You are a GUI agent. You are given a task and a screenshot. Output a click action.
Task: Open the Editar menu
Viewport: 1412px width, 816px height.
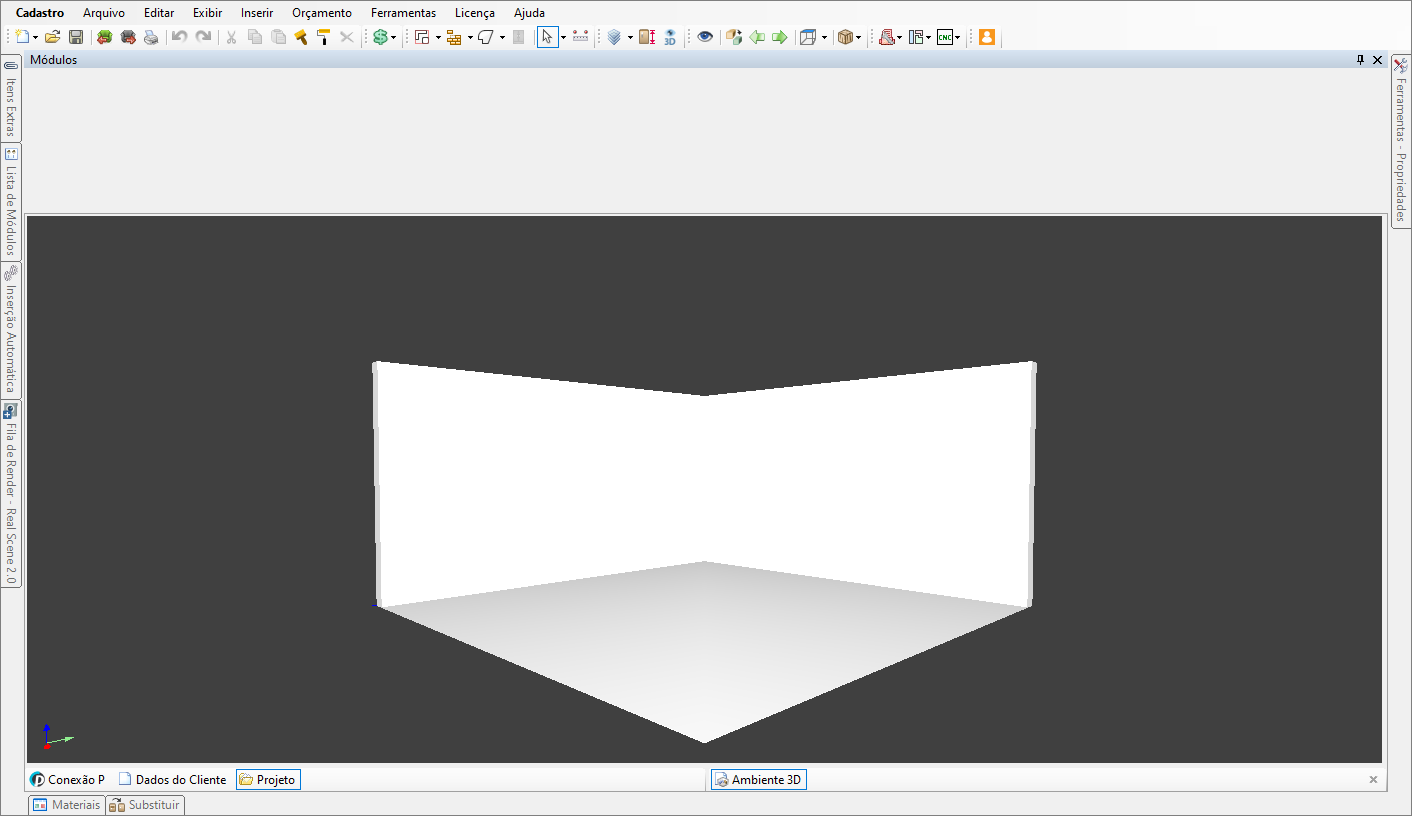159,13
